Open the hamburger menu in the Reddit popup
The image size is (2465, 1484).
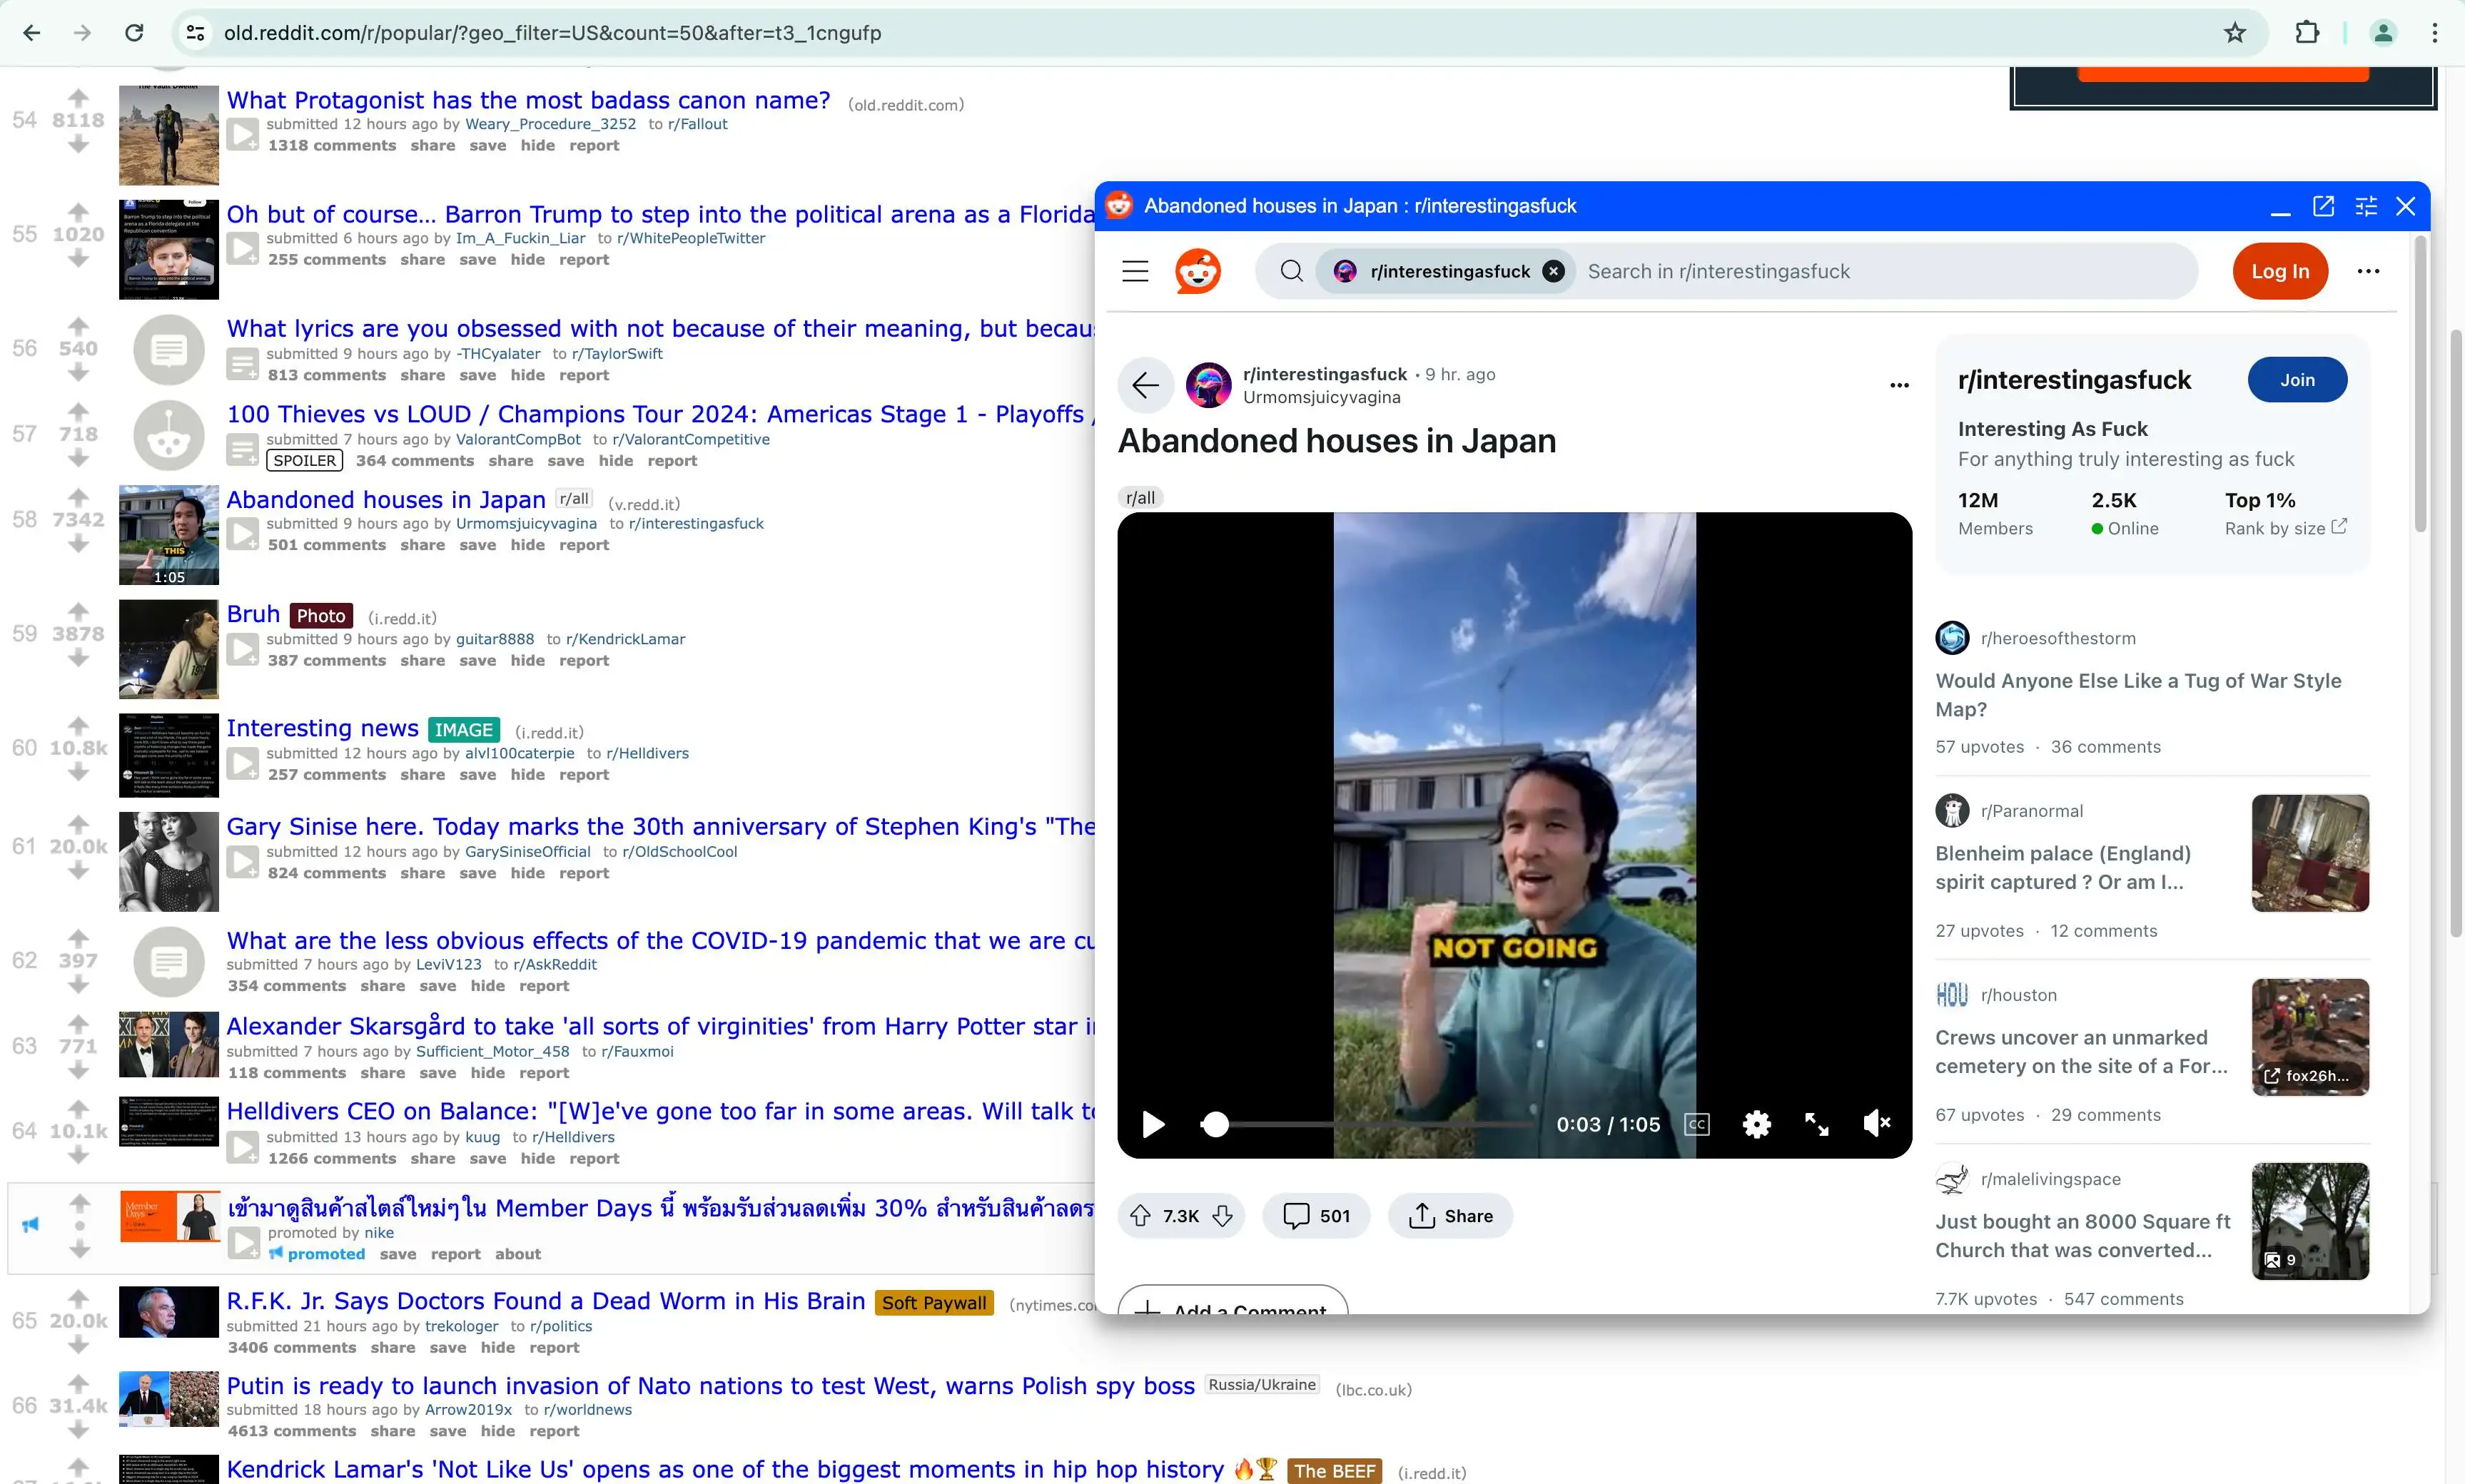pyautogui.click(x=1135, y=271)
